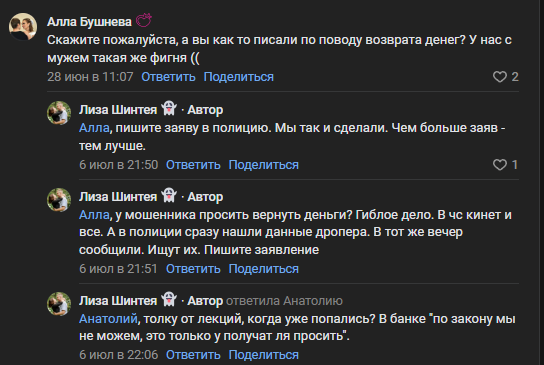Click the emoji status next to Алла Бушнева
This screenshot has width=544, height=365.
144,20
